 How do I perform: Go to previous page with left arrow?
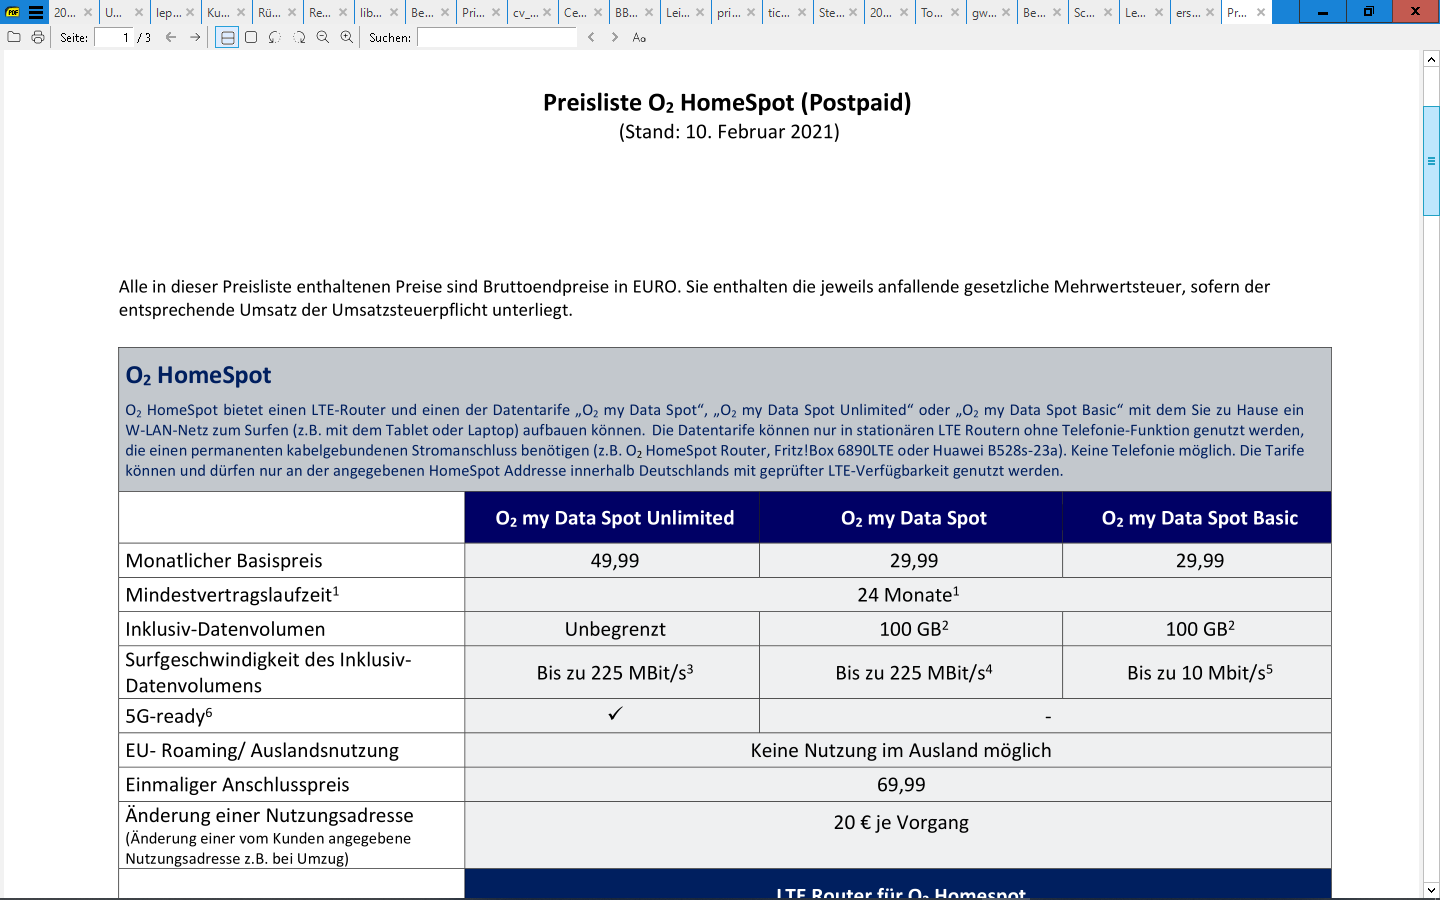pos(171,37)
